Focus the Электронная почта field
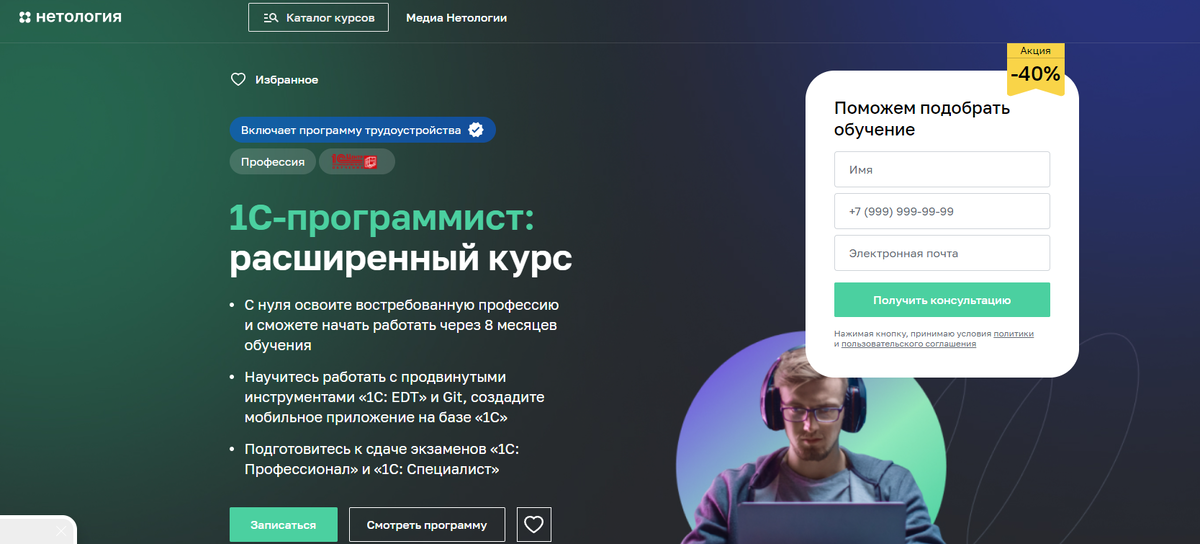This screenshot has height=544, width=1200. (x=942, y=253)
